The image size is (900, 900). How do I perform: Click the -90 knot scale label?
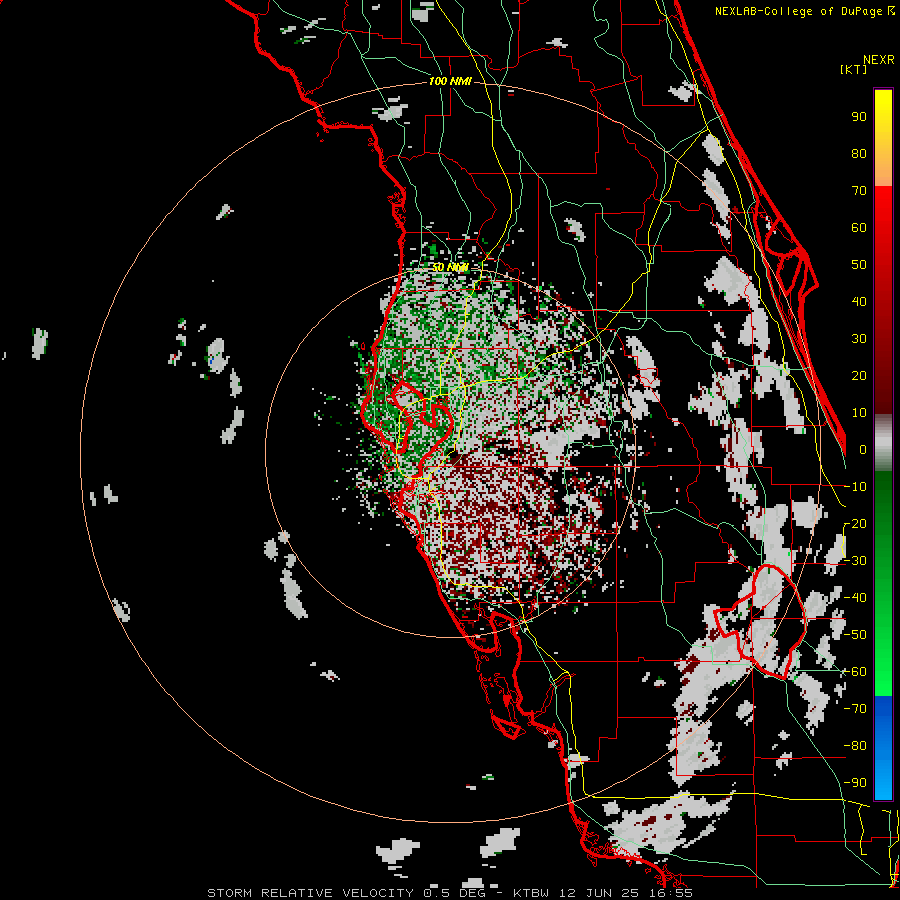855,783
